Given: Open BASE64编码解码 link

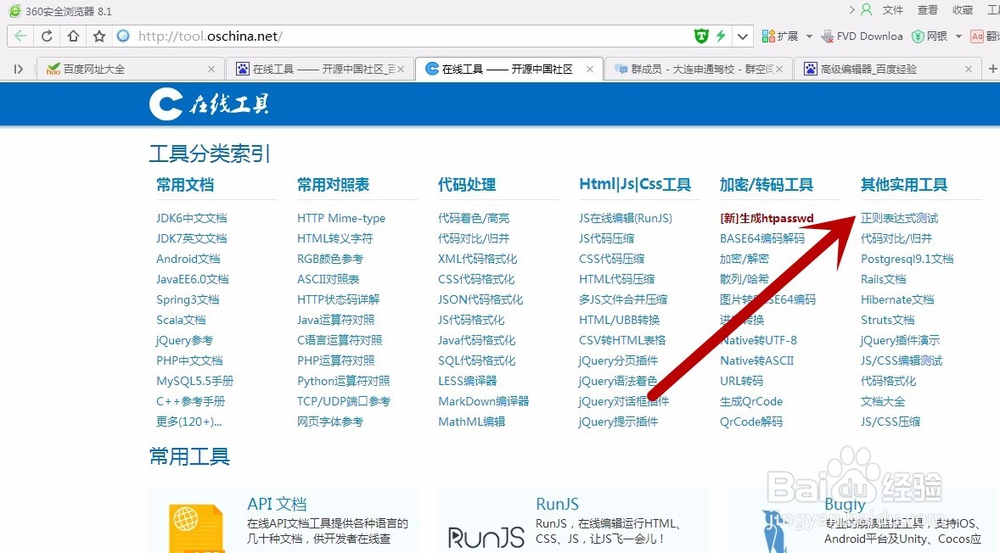Looking at the screenshot, I should [x=762, y=239].
